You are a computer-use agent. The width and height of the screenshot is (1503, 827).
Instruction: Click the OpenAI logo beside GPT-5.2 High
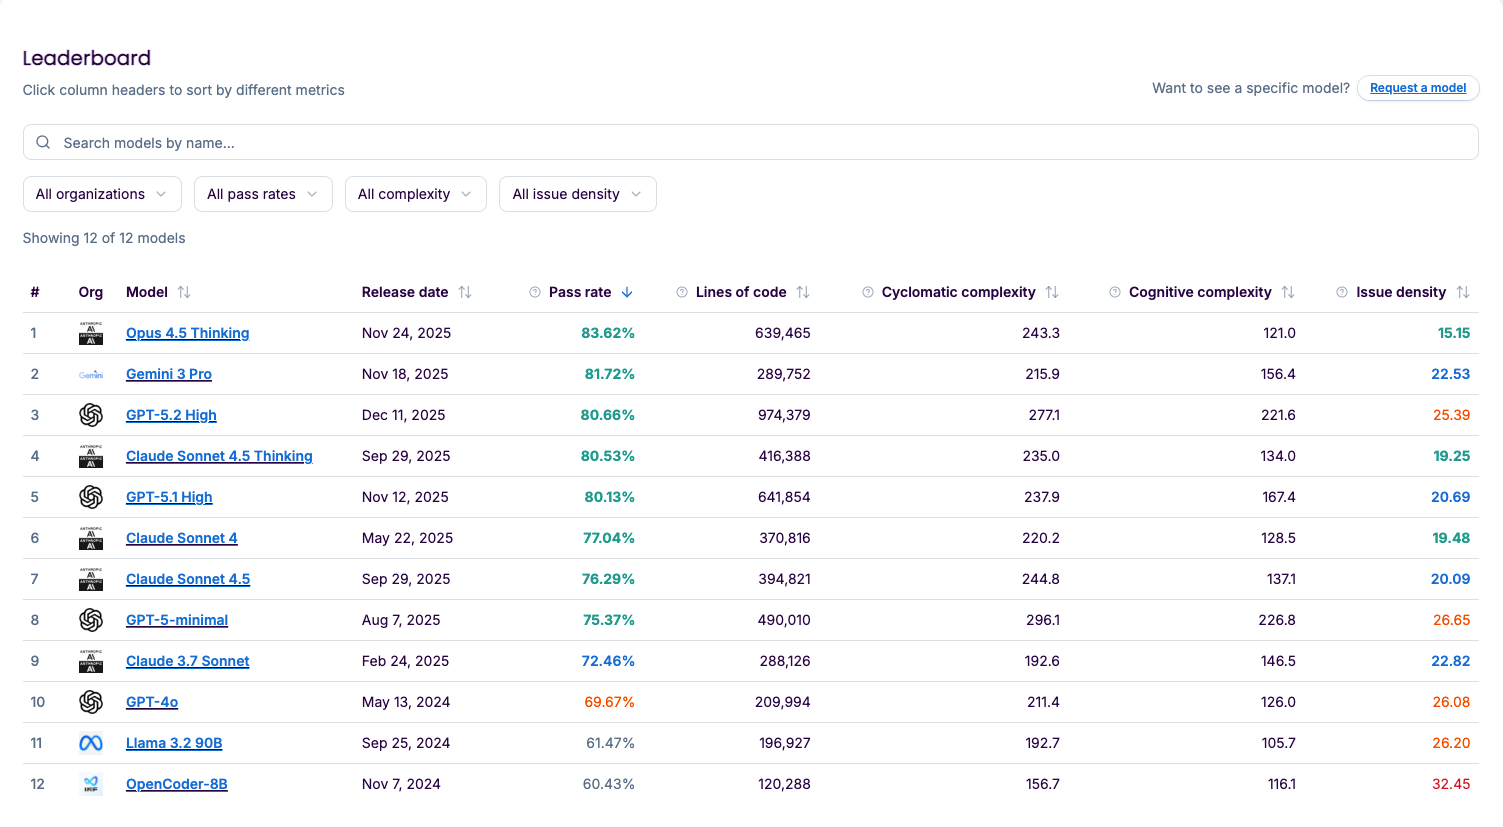click(91, 415)
